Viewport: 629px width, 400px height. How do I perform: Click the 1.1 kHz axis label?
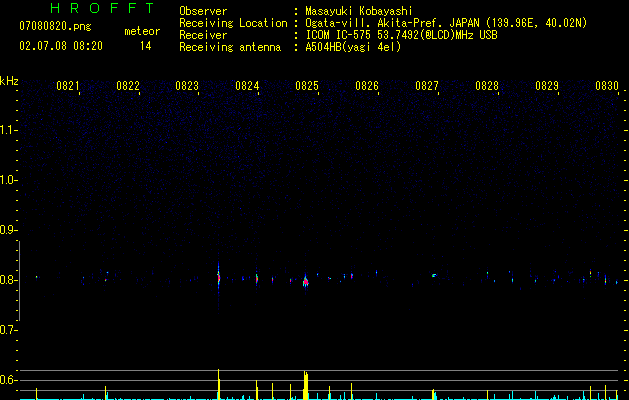[8, 130]
